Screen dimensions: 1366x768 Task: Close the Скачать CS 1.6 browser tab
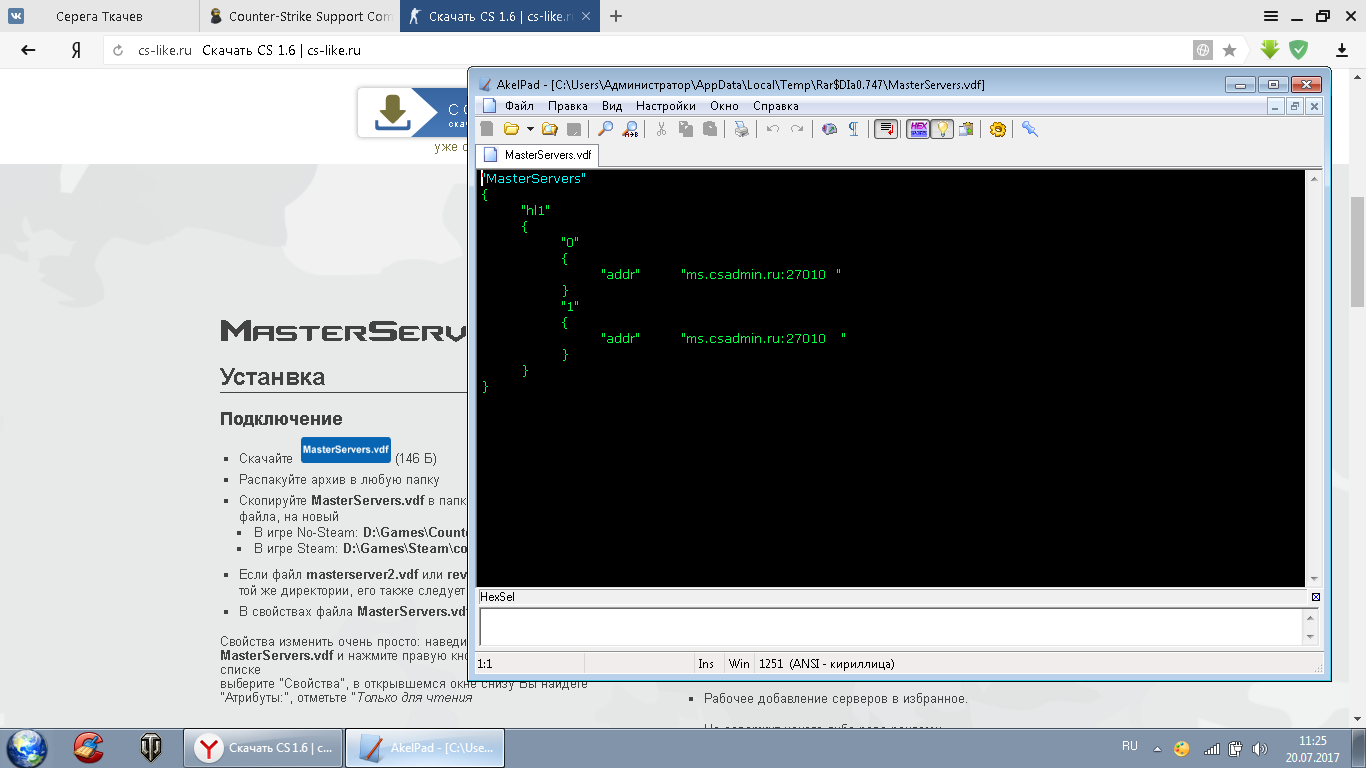(585, 17)
